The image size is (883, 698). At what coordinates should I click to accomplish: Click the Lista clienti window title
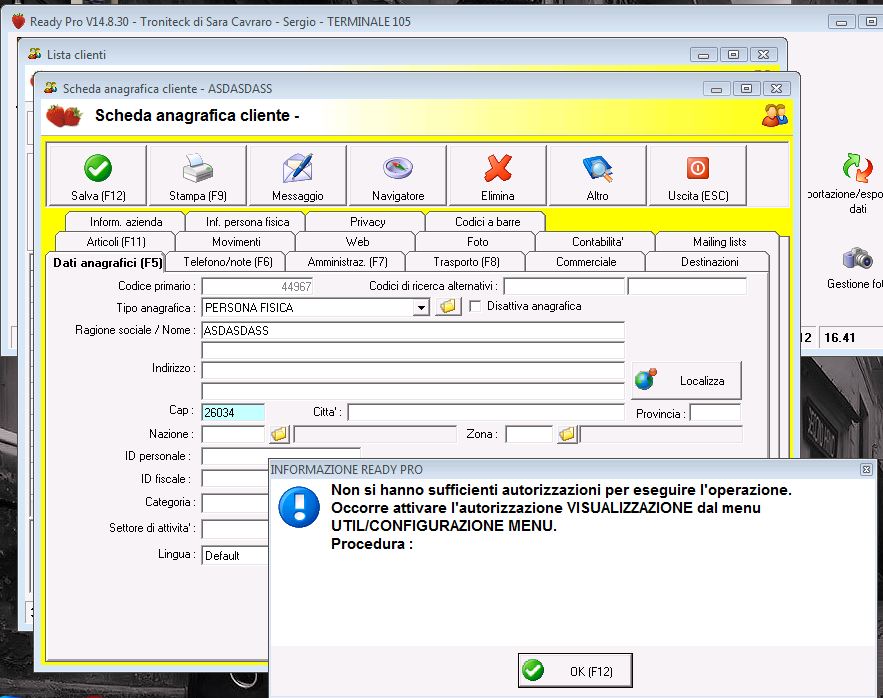coord(76,55)
